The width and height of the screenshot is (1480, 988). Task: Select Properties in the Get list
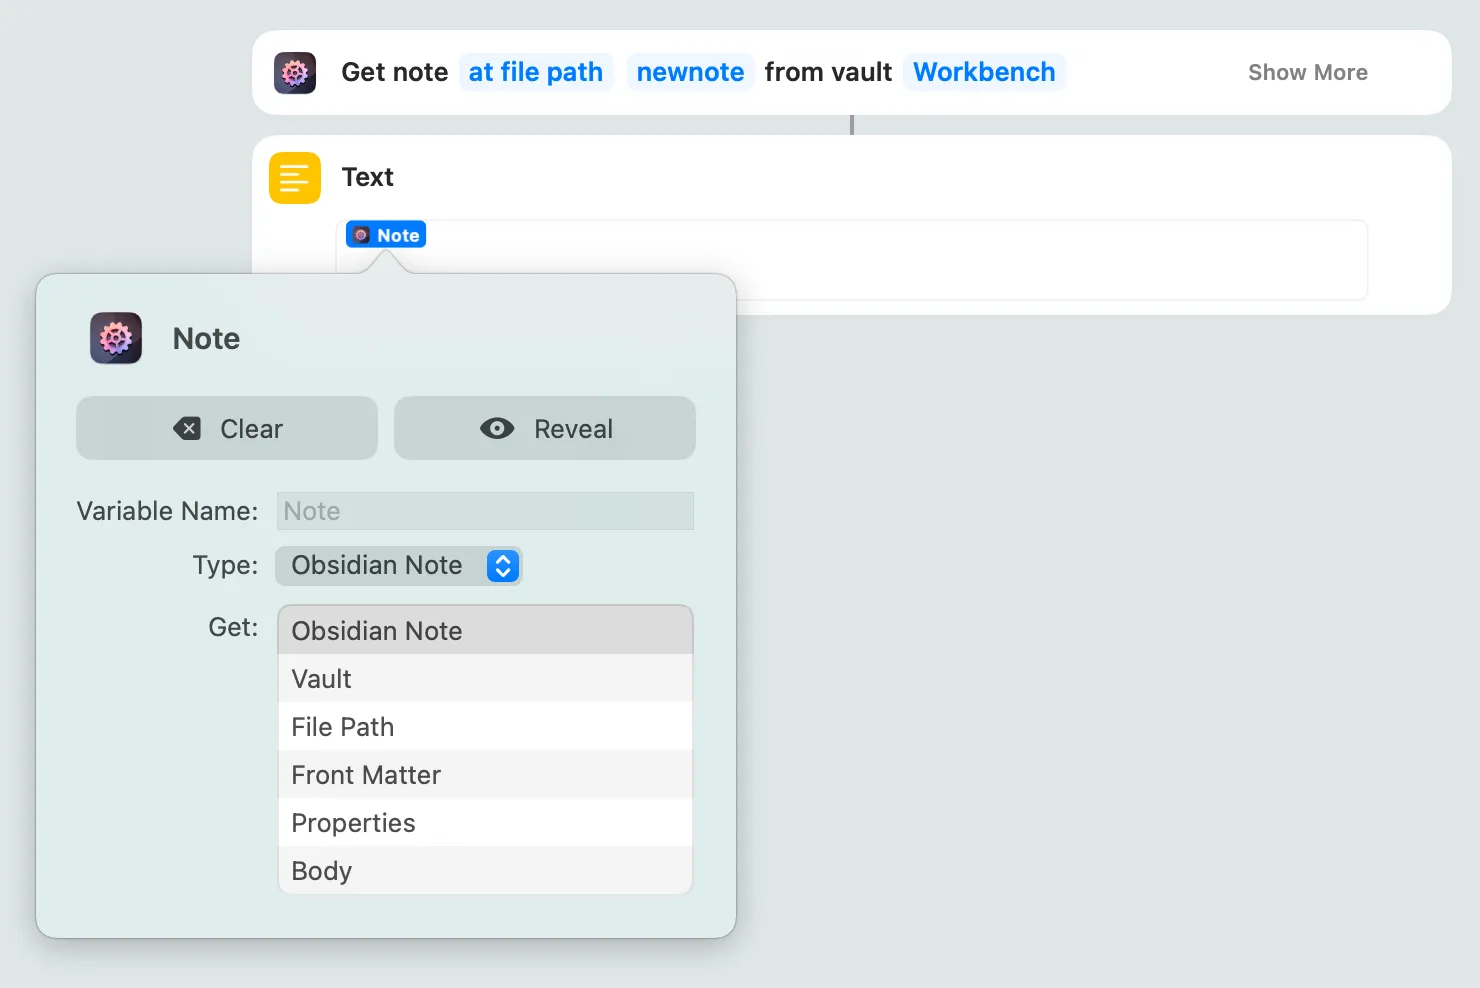click(485, 823)
